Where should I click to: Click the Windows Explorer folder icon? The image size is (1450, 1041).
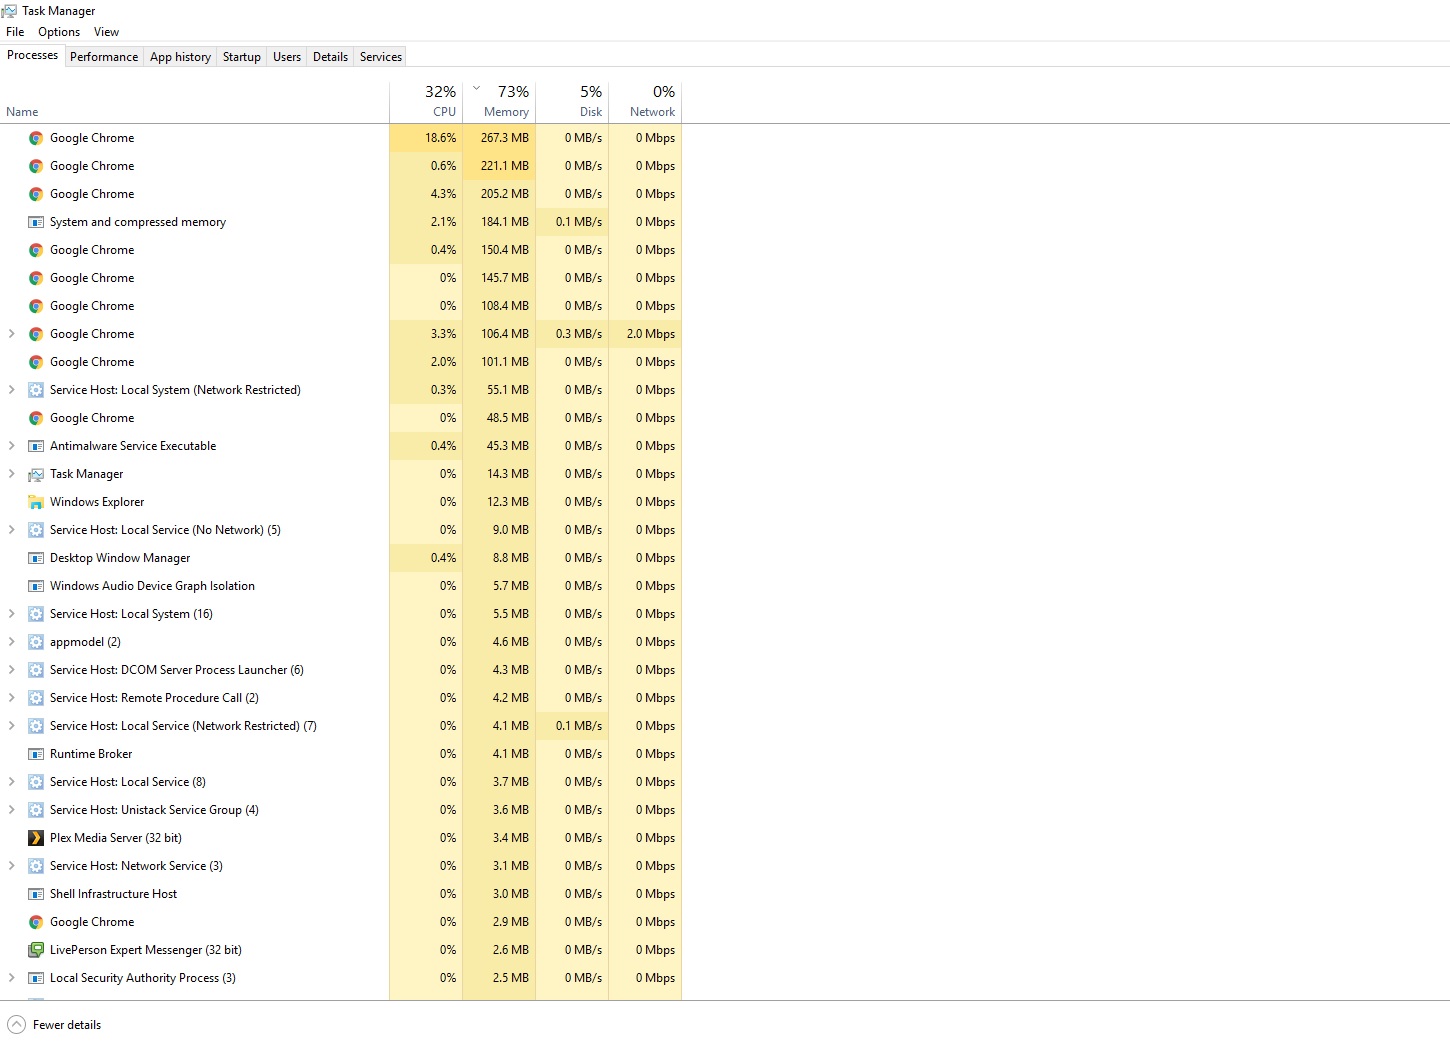[x=36, y=502]
